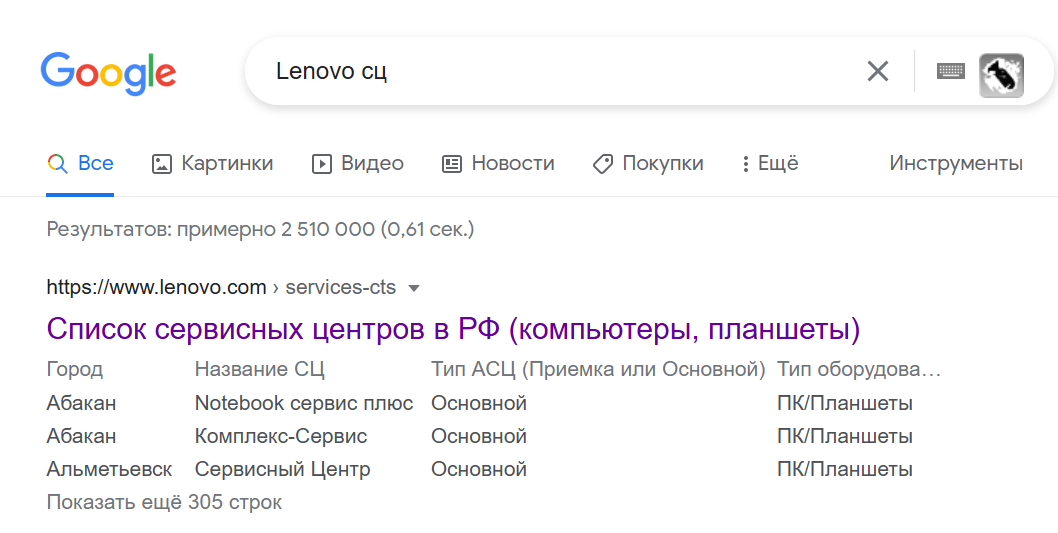Select the Все results tab
Image resolution: width=1058 pixels, height=533 pixels.
coord(95,163)
